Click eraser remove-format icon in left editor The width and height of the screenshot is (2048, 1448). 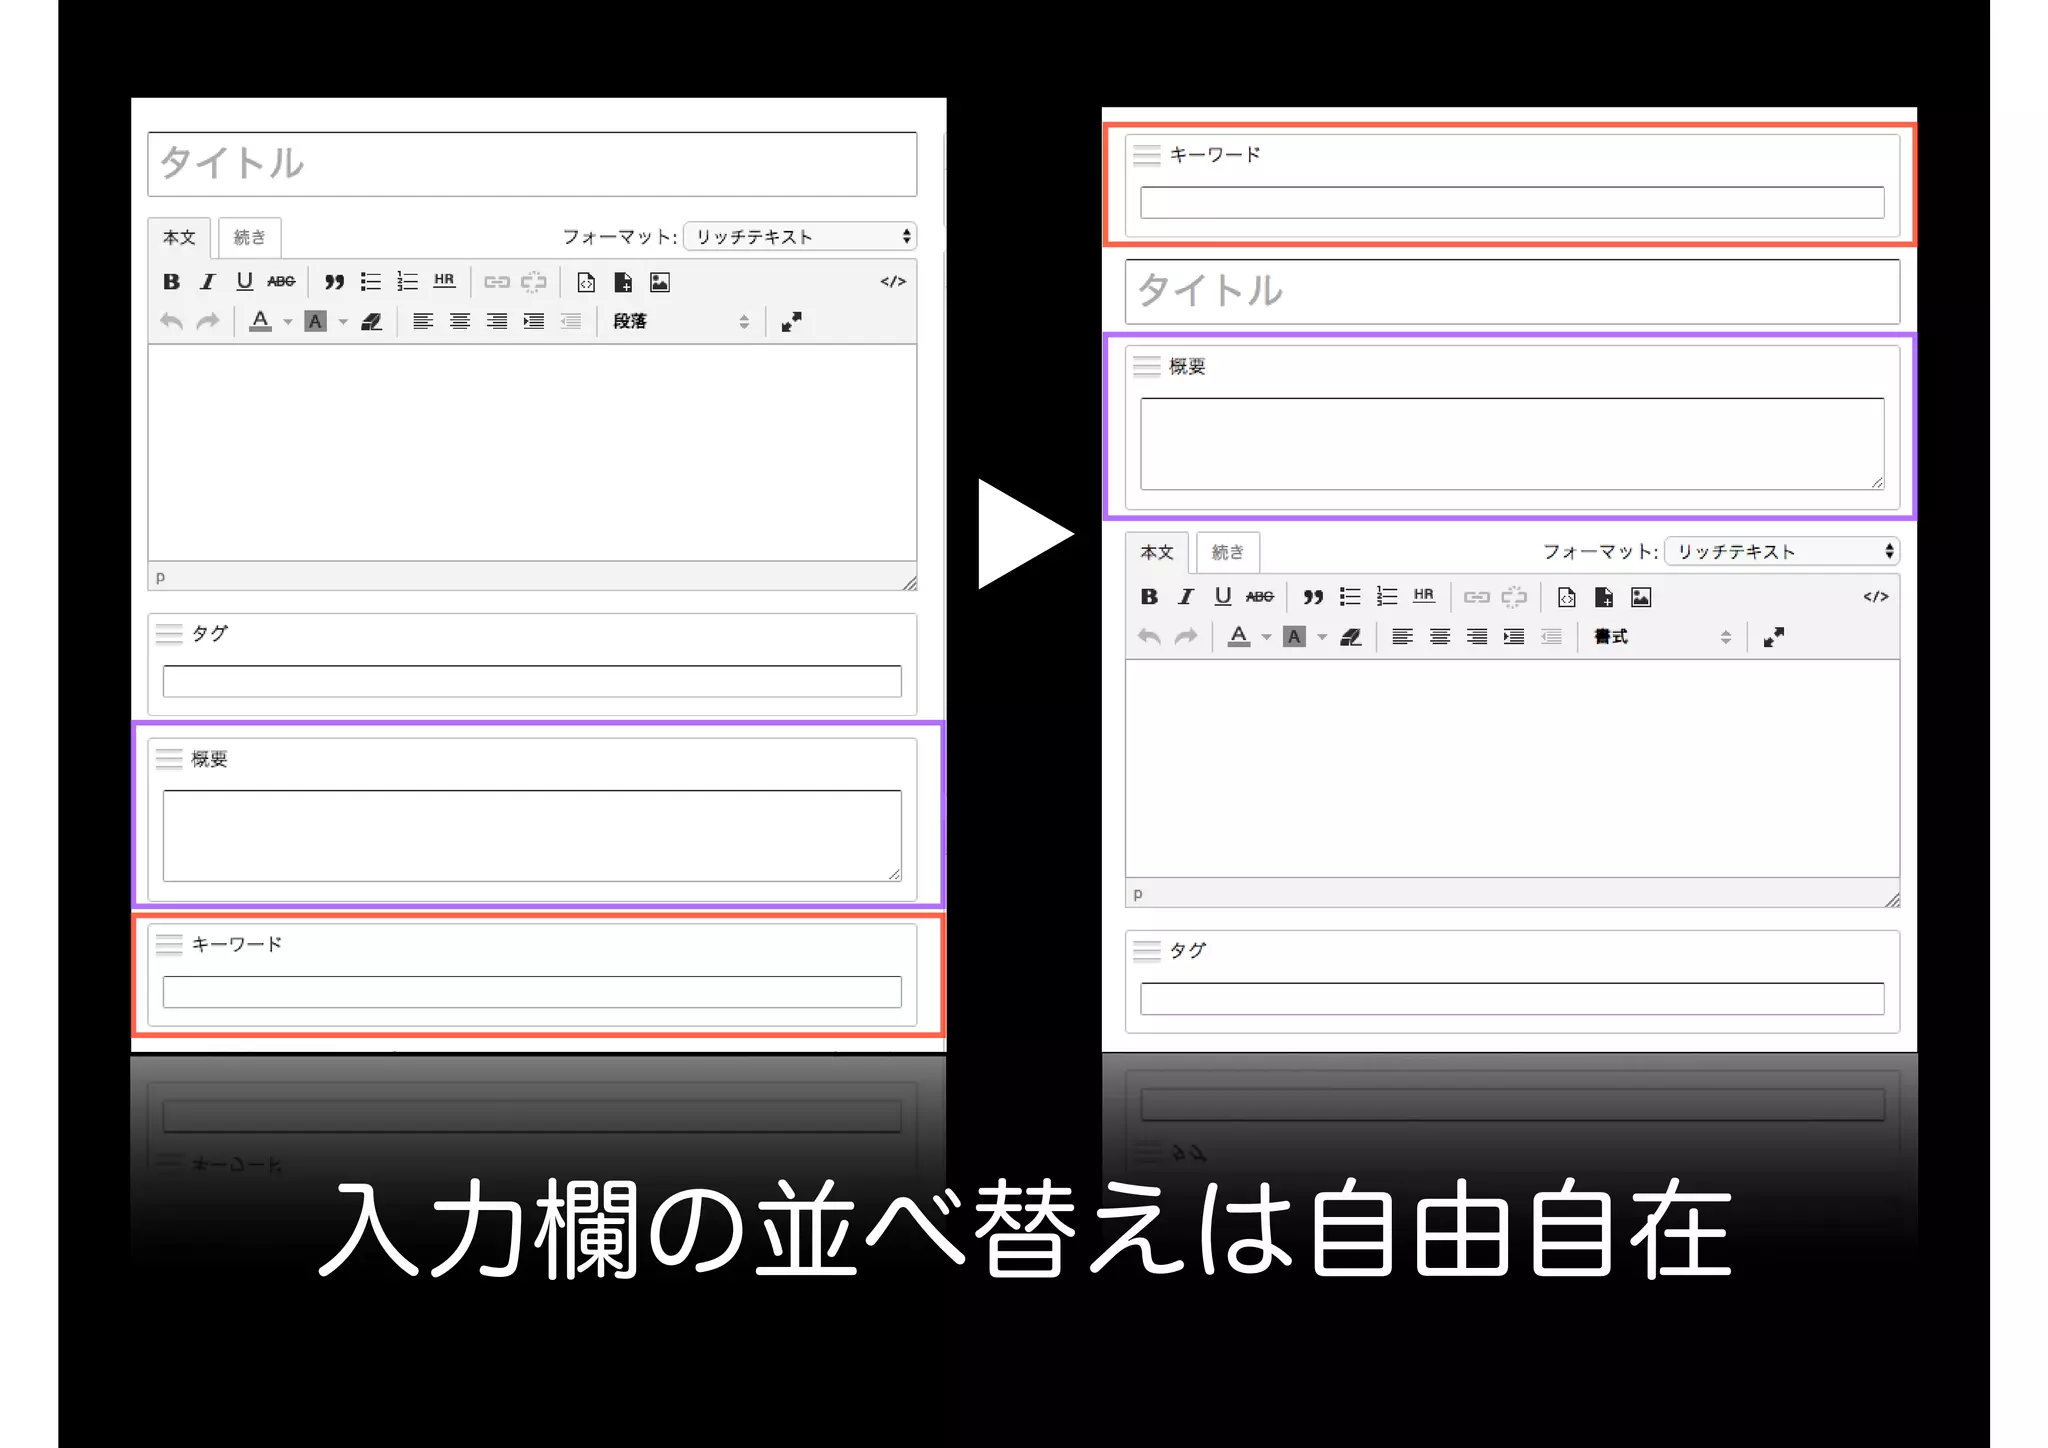click(371, 321)
